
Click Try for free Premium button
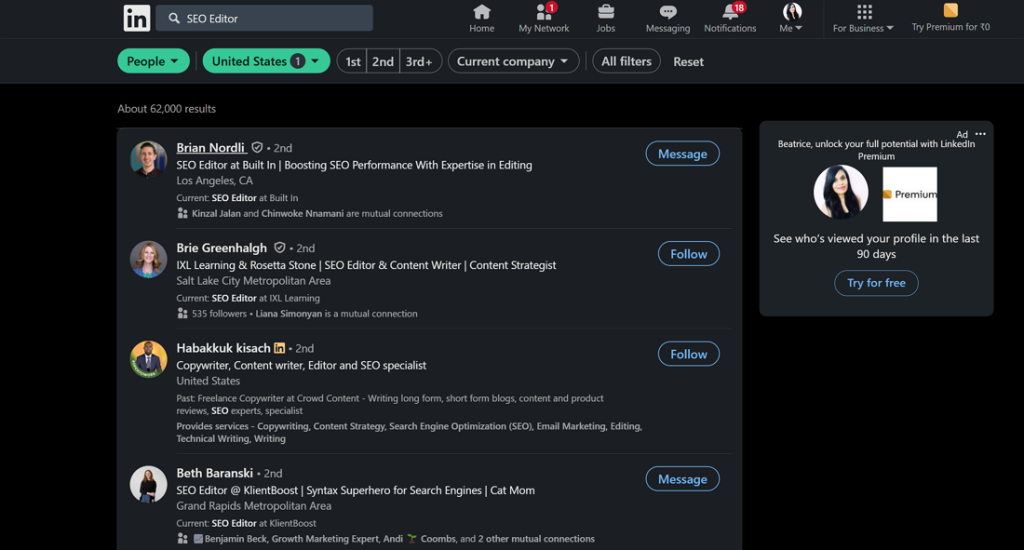point(876,283)
